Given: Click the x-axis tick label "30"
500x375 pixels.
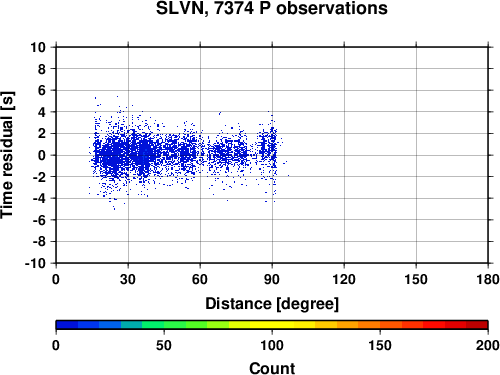Looking at the screenshot, I should tap(128, 279).
